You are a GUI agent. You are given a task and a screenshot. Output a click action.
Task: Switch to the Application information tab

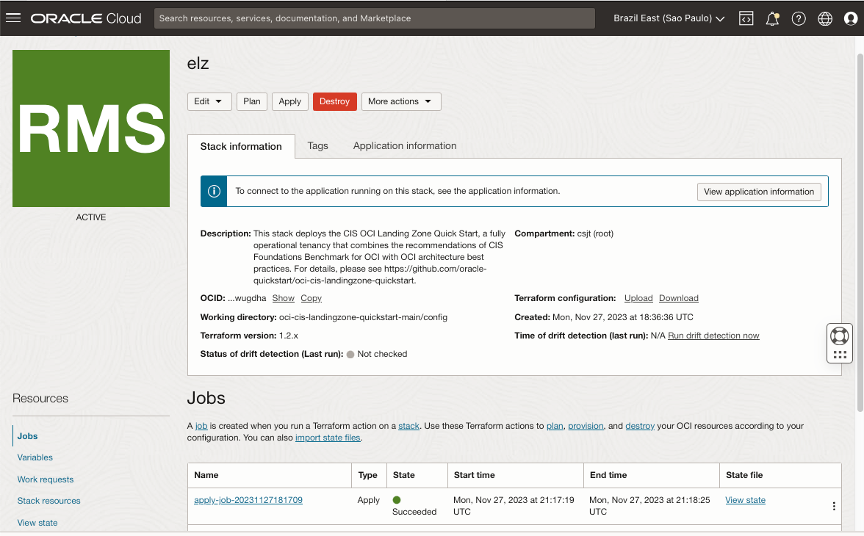tap(404, 146)
